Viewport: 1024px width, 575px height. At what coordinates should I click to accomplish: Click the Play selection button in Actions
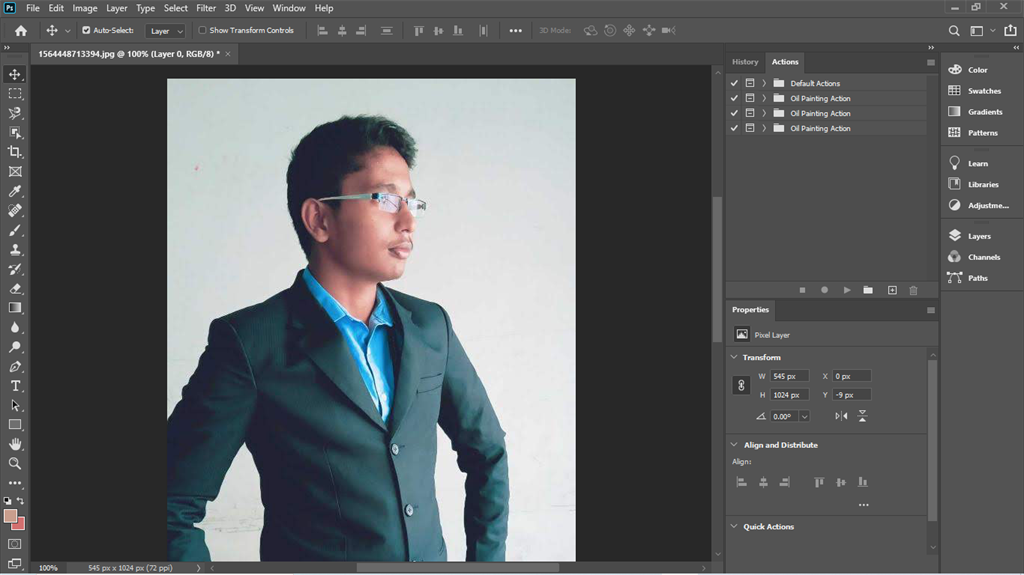coord(847,290)
